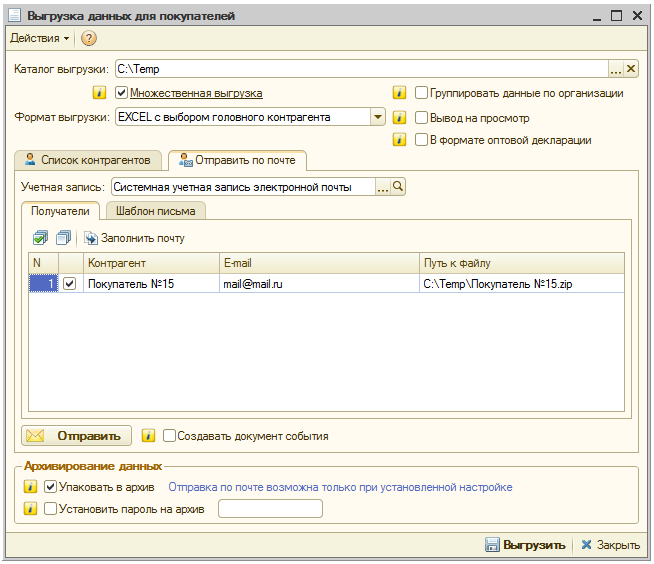Enable Группировать данные по организации checkbox

pos(422,93)
